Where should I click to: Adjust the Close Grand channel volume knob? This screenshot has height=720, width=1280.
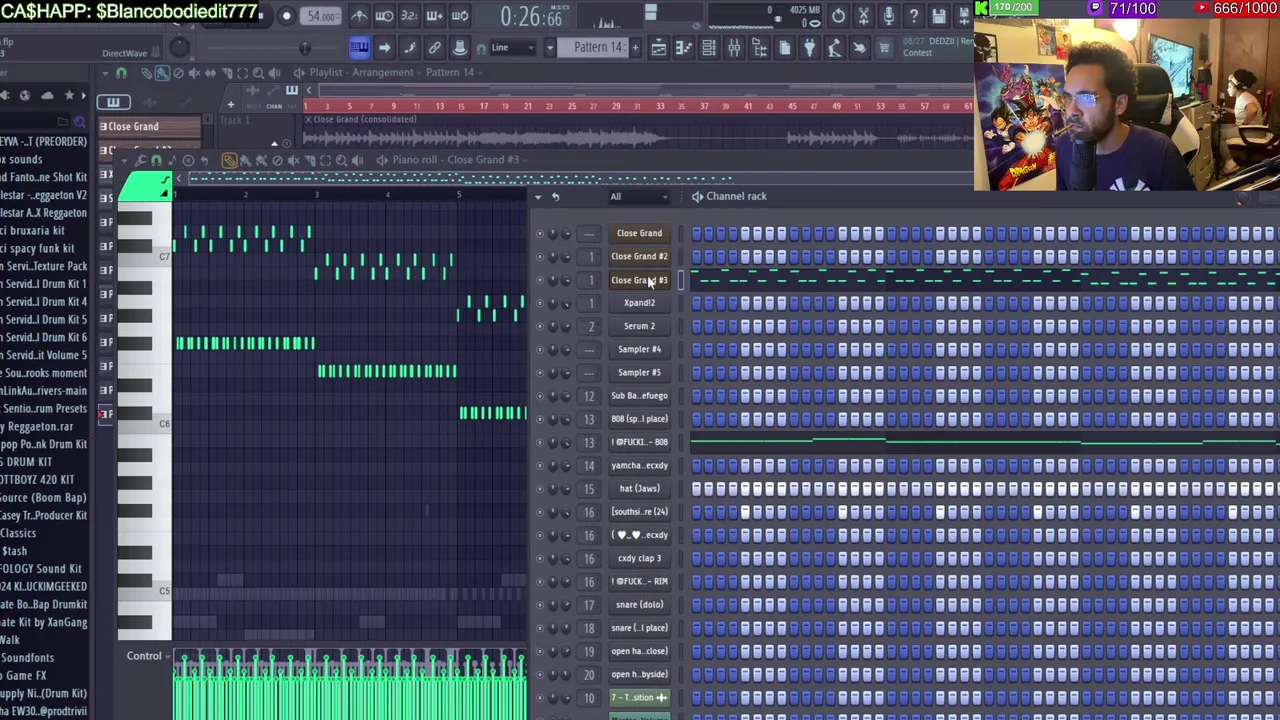coord(566,234)
